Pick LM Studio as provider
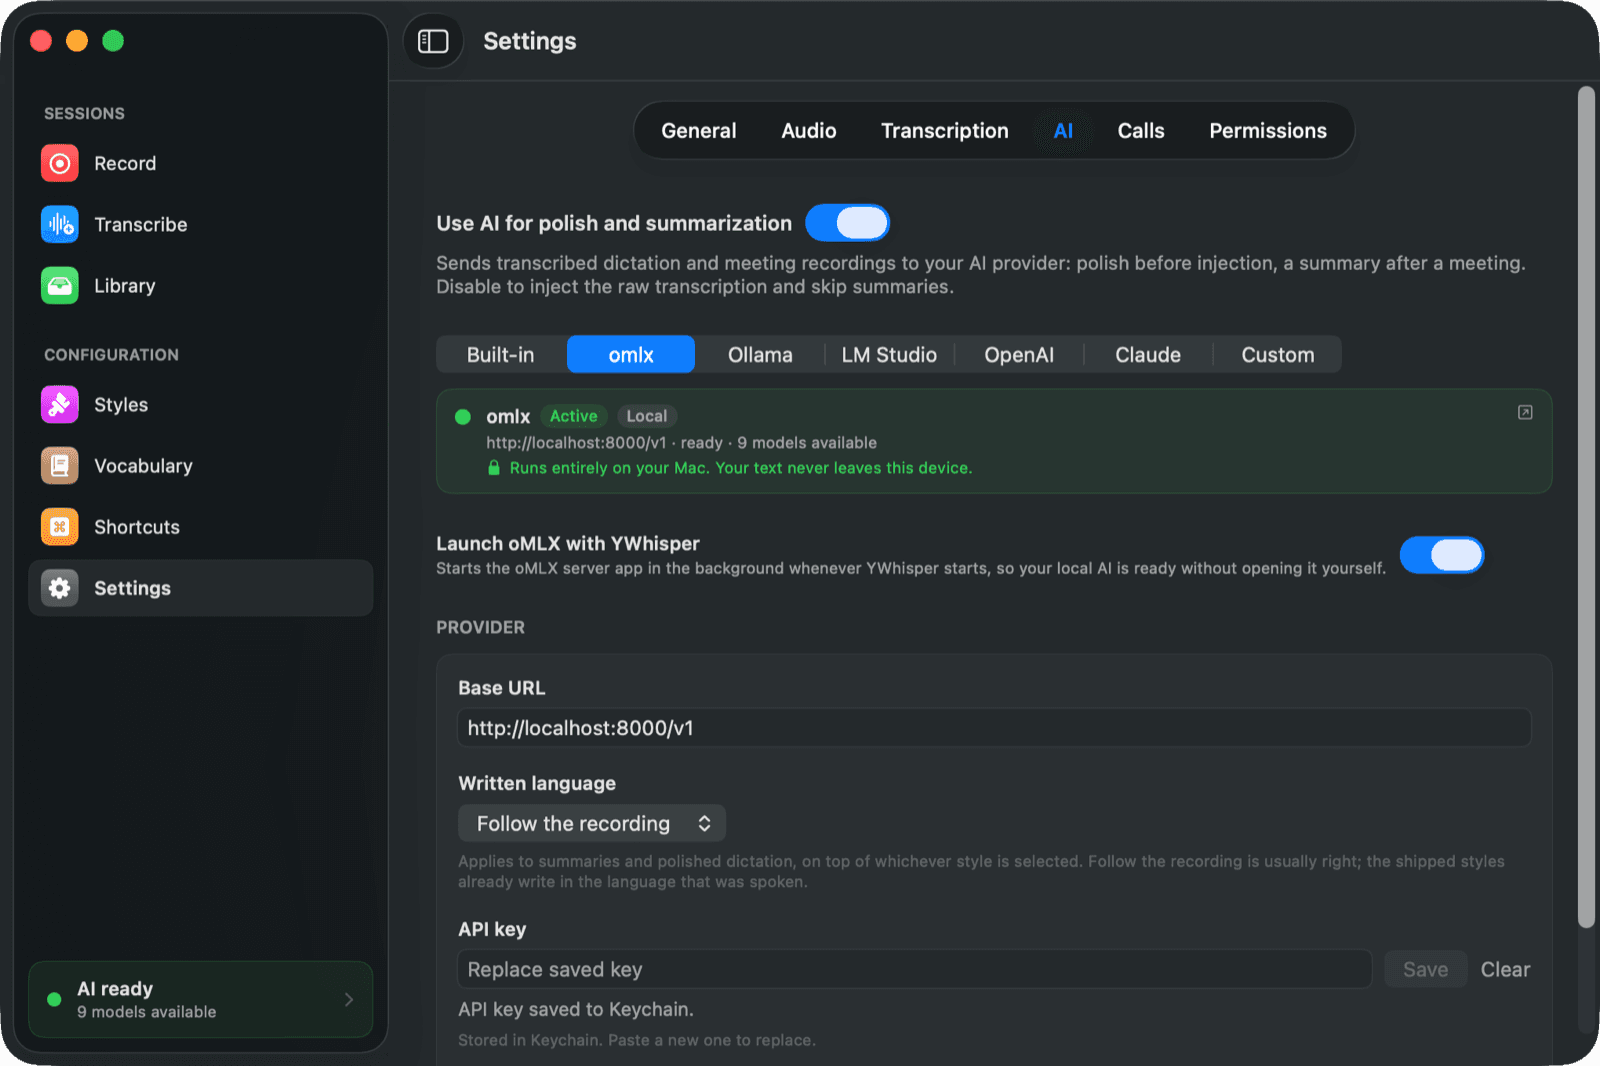The width and height of the screenshot is (1600, 1066). pyautogui.click(x=889, y=355)
